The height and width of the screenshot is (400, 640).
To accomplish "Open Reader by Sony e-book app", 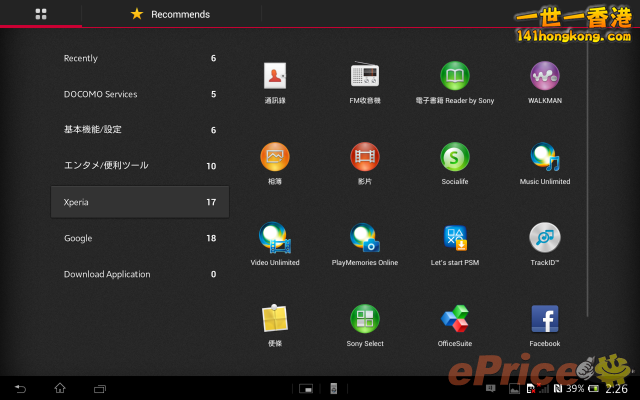I will pyautogui.click(x=455, y=76).
